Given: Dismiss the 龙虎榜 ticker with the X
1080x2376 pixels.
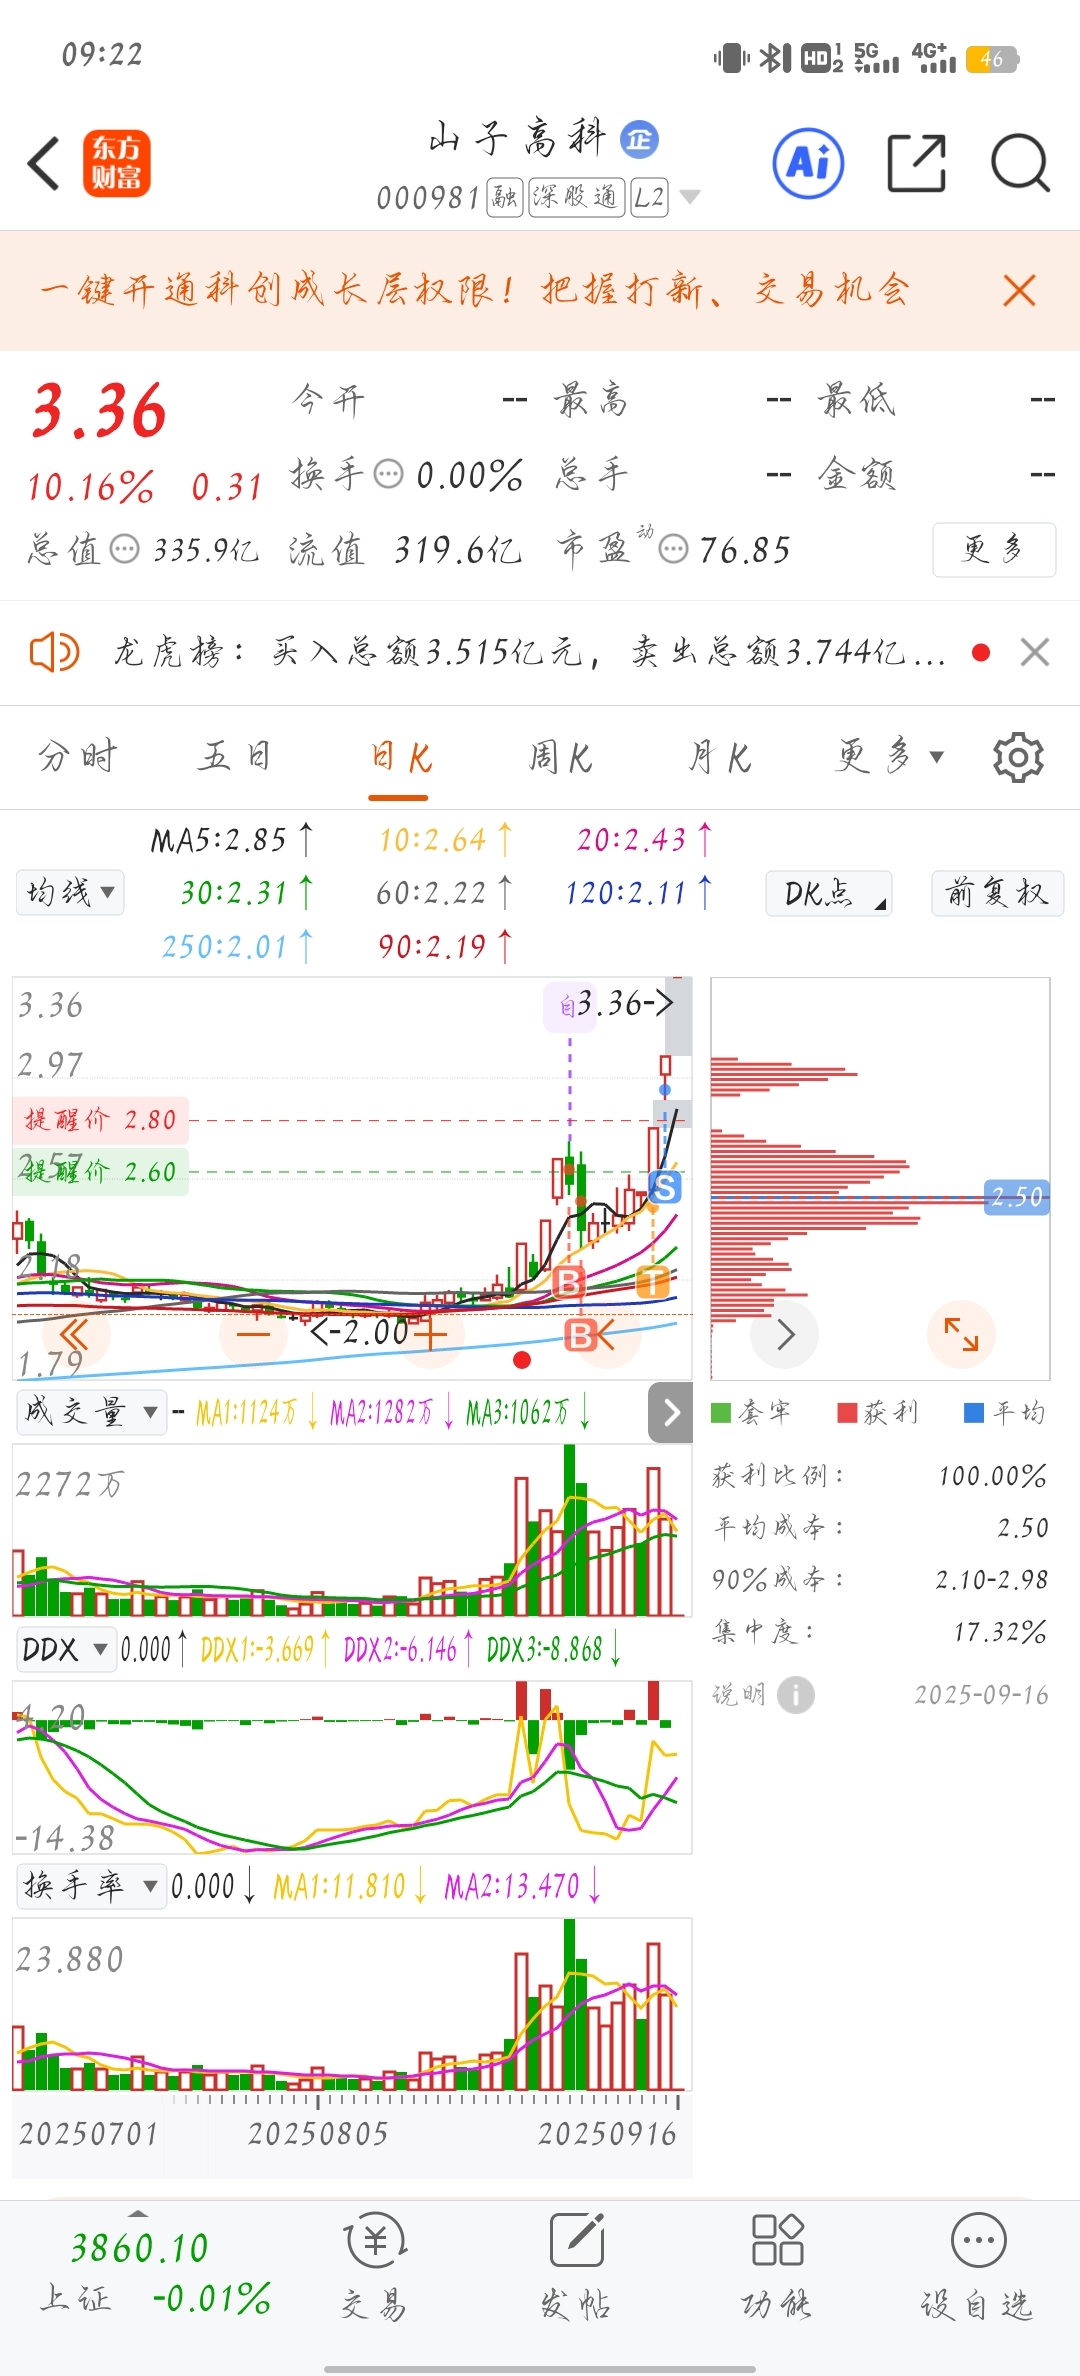Looking at the screenshot, I should coord(1035,653).
